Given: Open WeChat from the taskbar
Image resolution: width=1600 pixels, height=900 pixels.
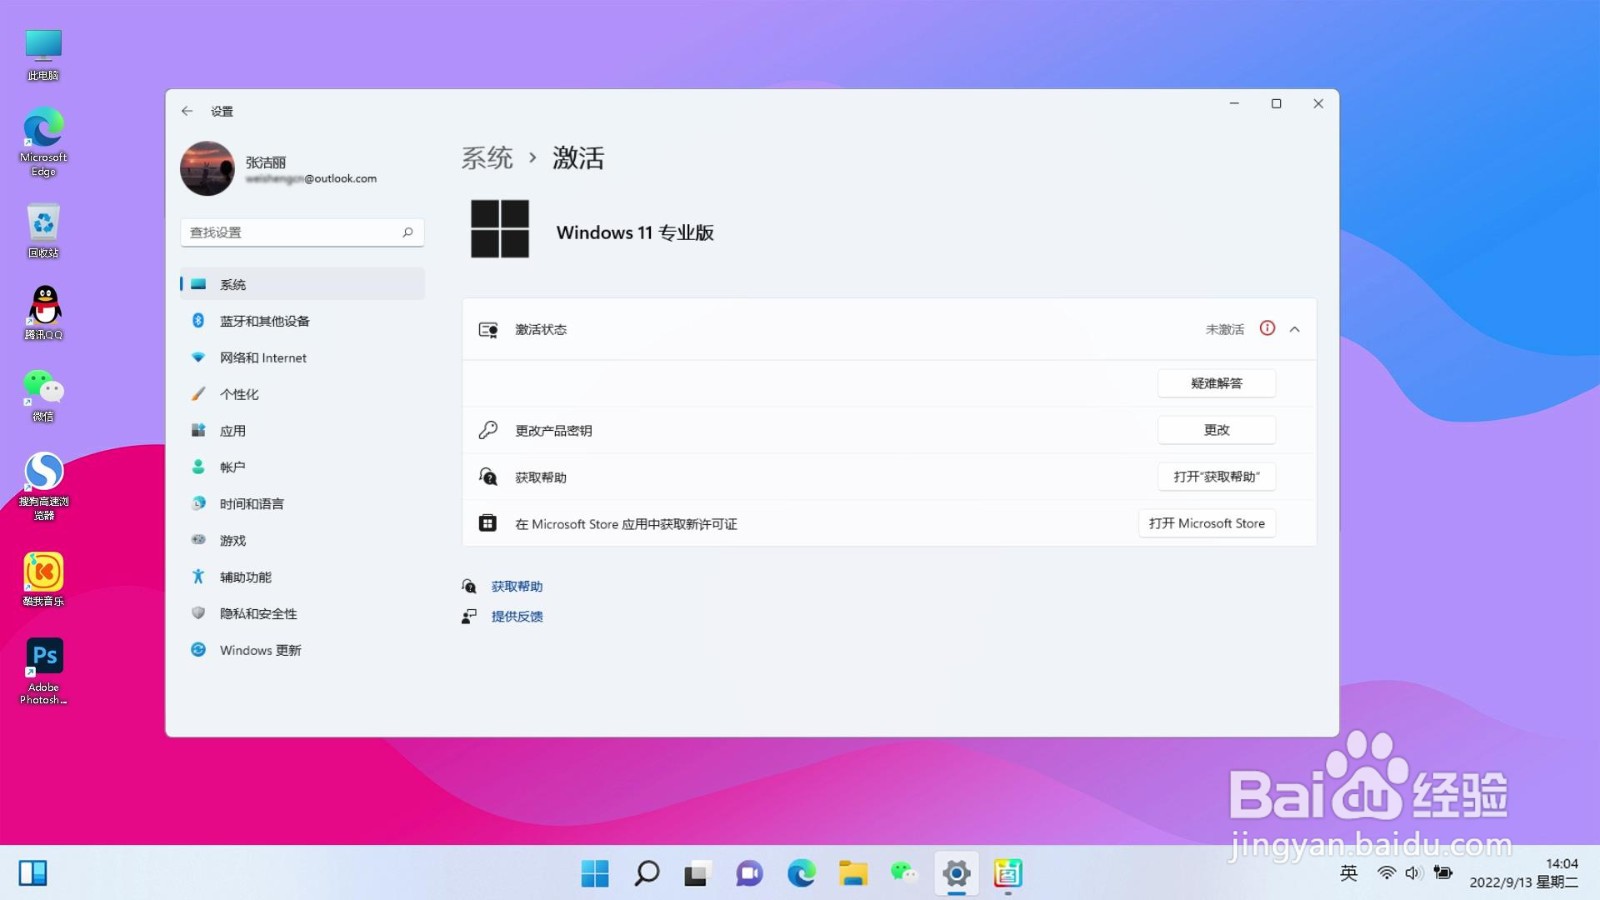Looking at the screenshot, I should click(904, 873).
